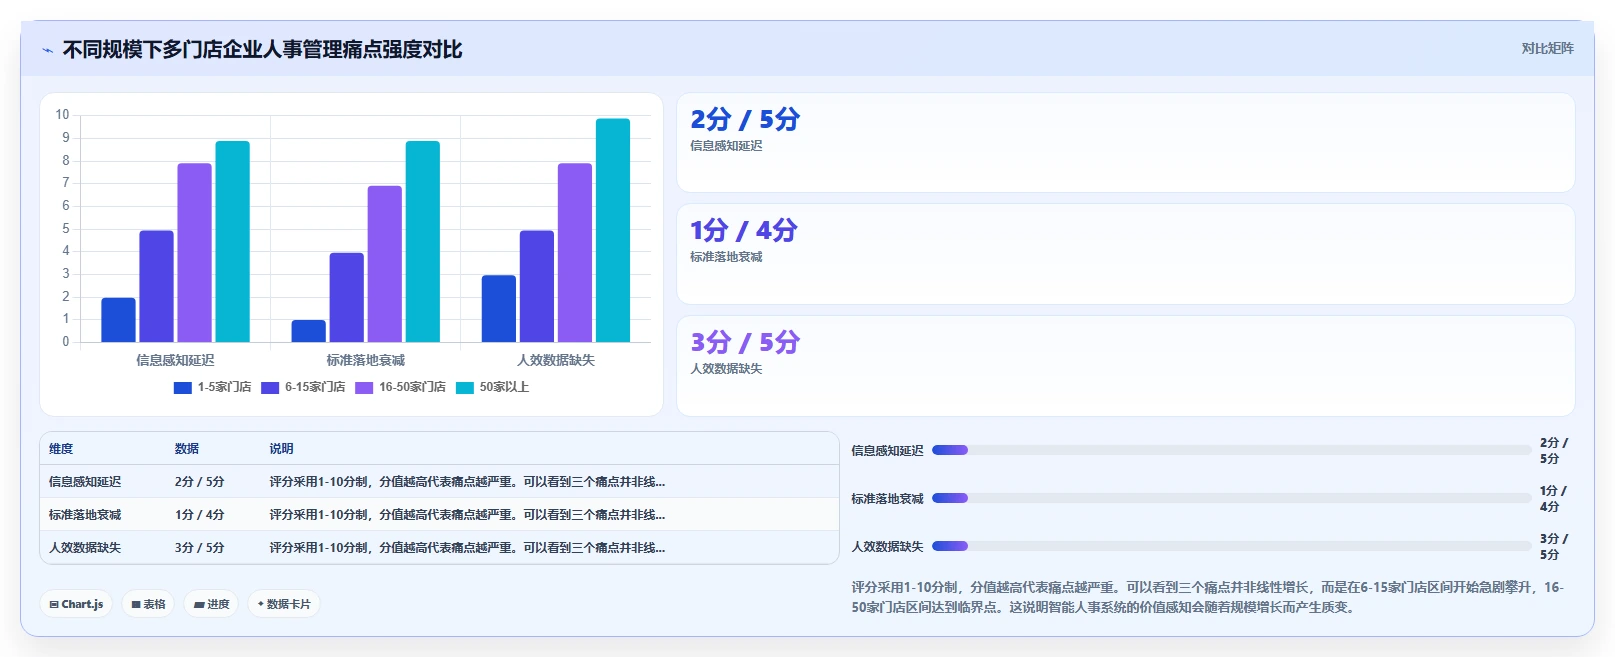Click the title icon beside the heading

tap(47, 50)
